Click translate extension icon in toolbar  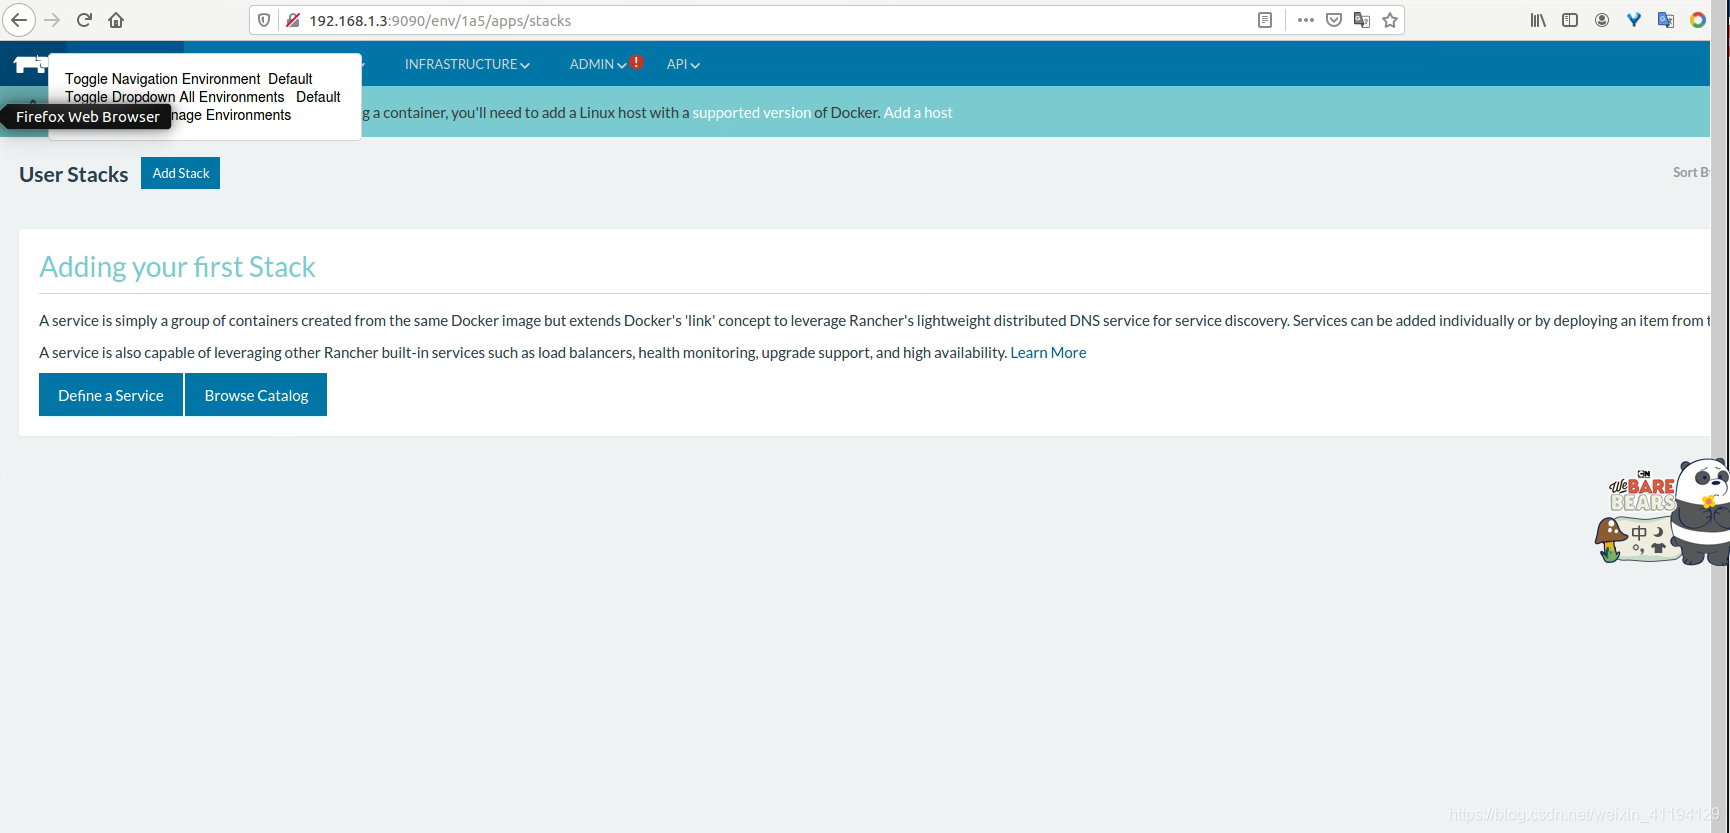click(1666, 20)
